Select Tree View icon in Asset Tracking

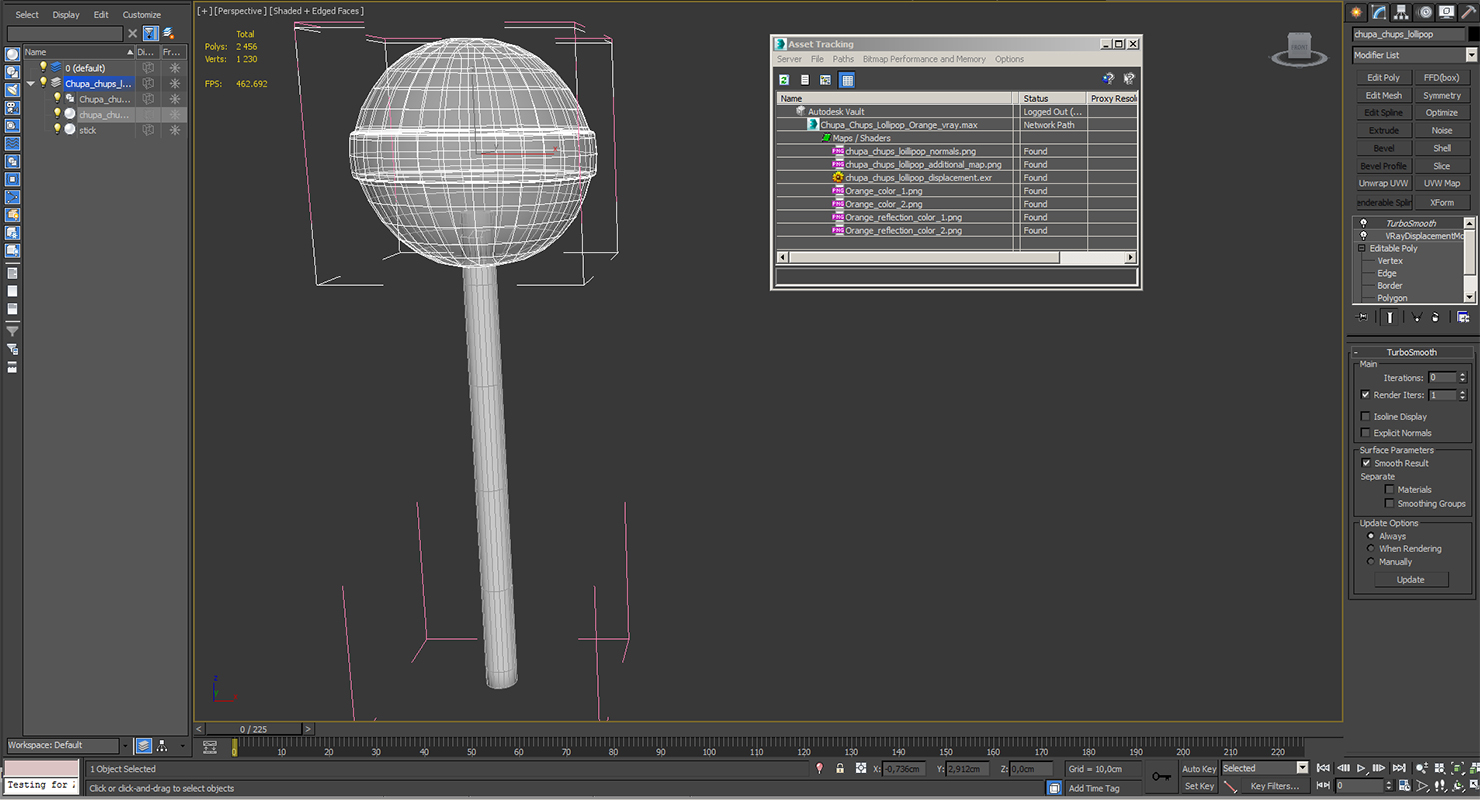pyautogui.click(x=826, y=79)
